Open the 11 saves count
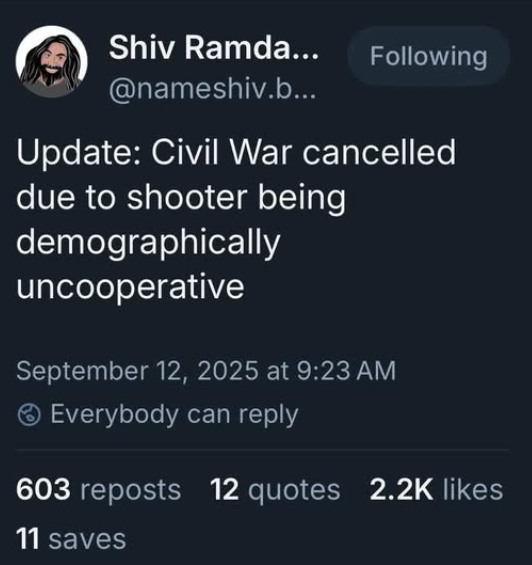 [x=71, y=539]
